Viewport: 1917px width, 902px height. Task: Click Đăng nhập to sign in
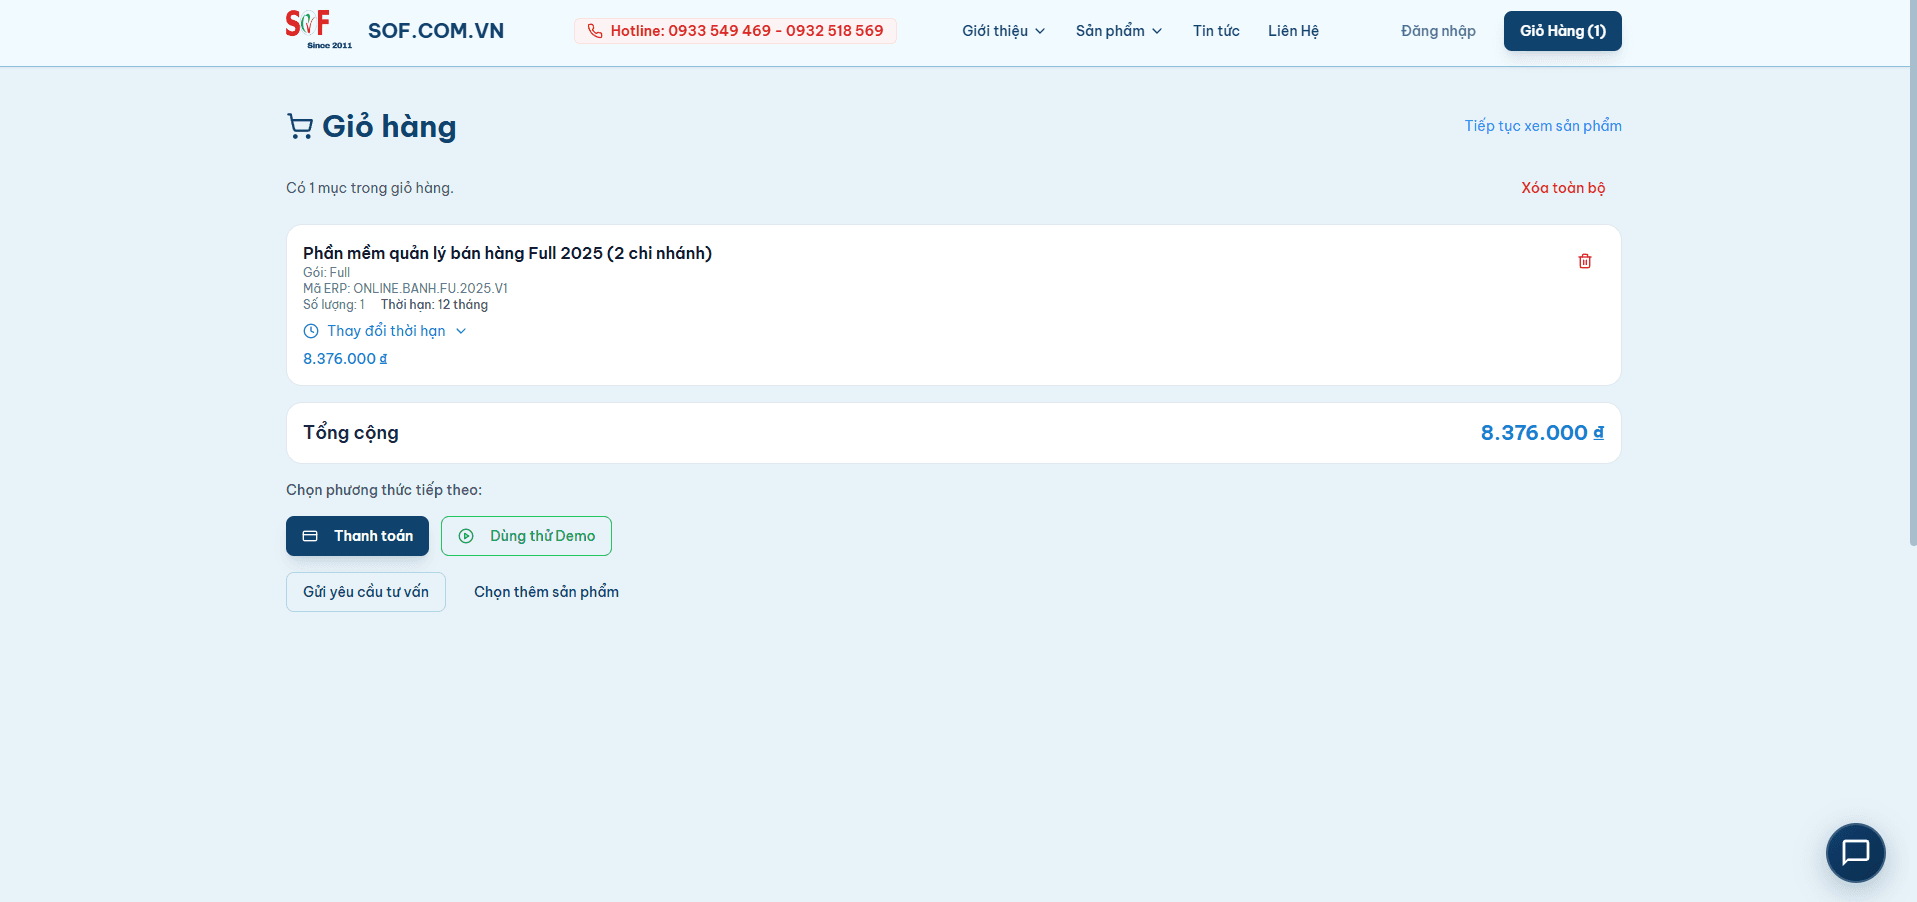click(1437, 30)
